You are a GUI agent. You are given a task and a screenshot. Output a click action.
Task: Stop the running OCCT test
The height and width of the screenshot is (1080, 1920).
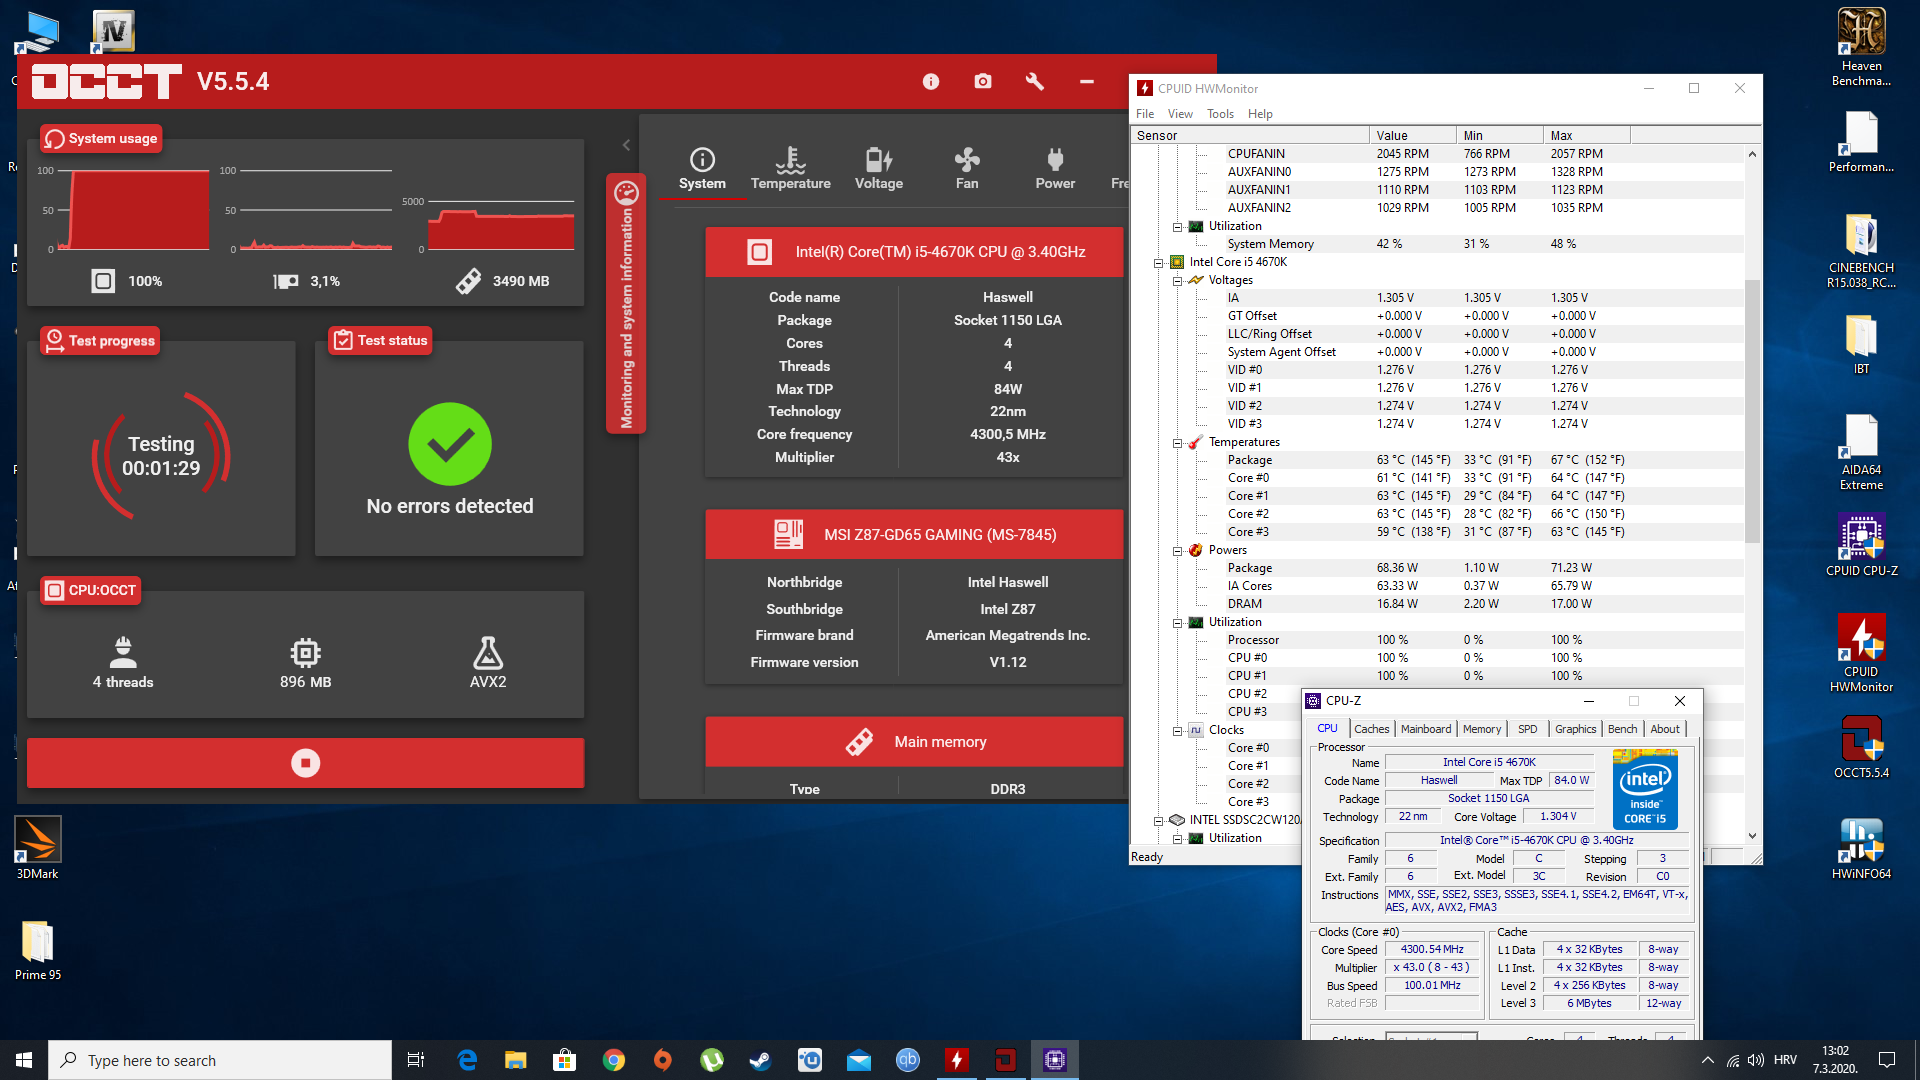pyautogui.click(x=305, y=763)
